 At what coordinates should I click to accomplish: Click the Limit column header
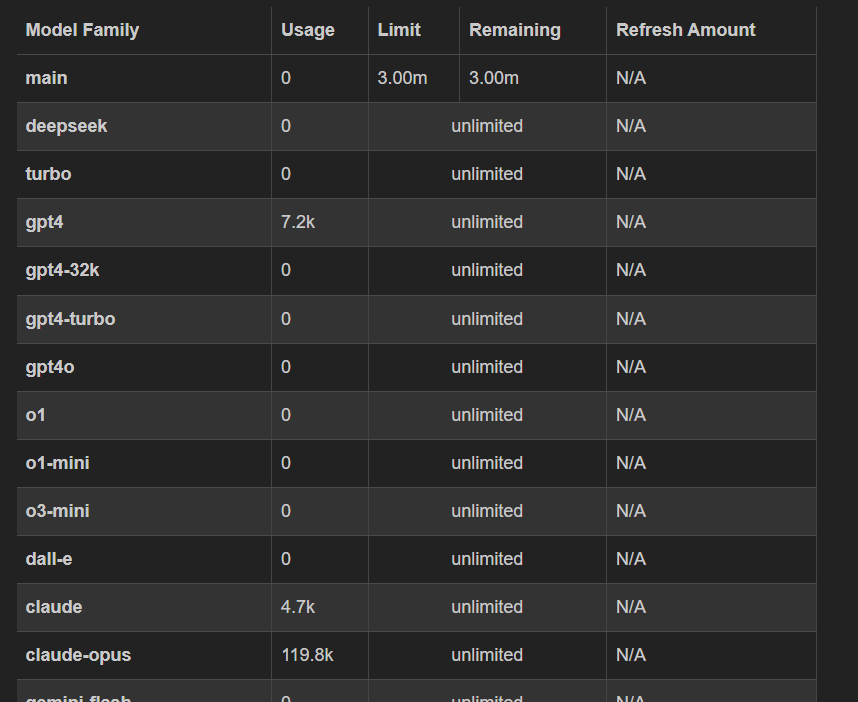coord(399,30)
